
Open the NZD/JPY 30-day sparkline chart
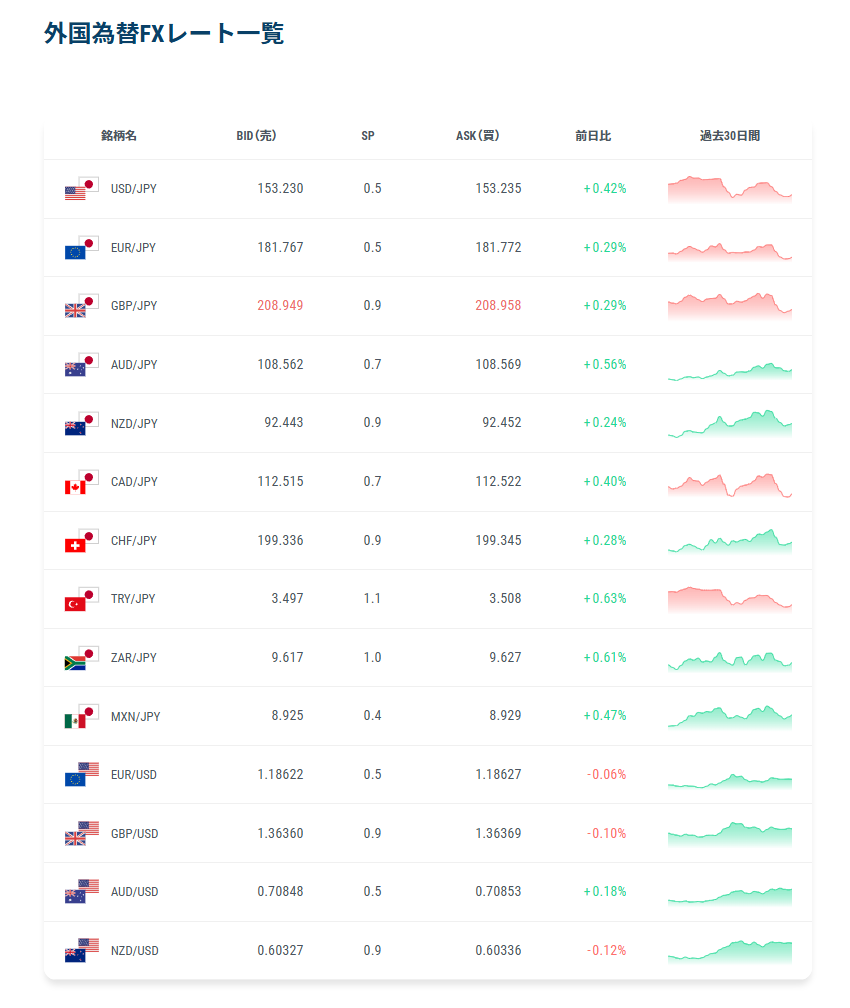tap(729, 424)
